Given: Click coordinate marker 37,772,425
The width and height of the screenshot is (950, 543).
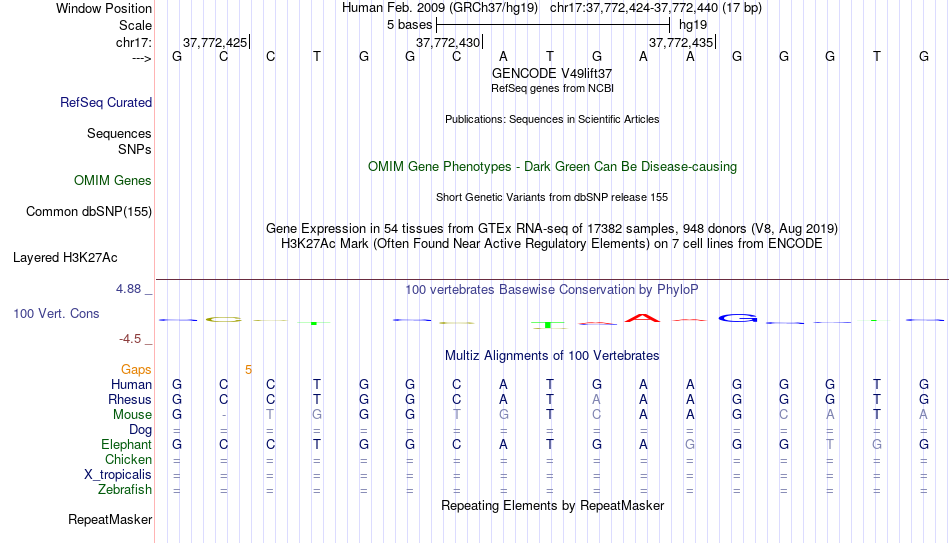Looking at the screenshot, I should [x=215, y=42].
